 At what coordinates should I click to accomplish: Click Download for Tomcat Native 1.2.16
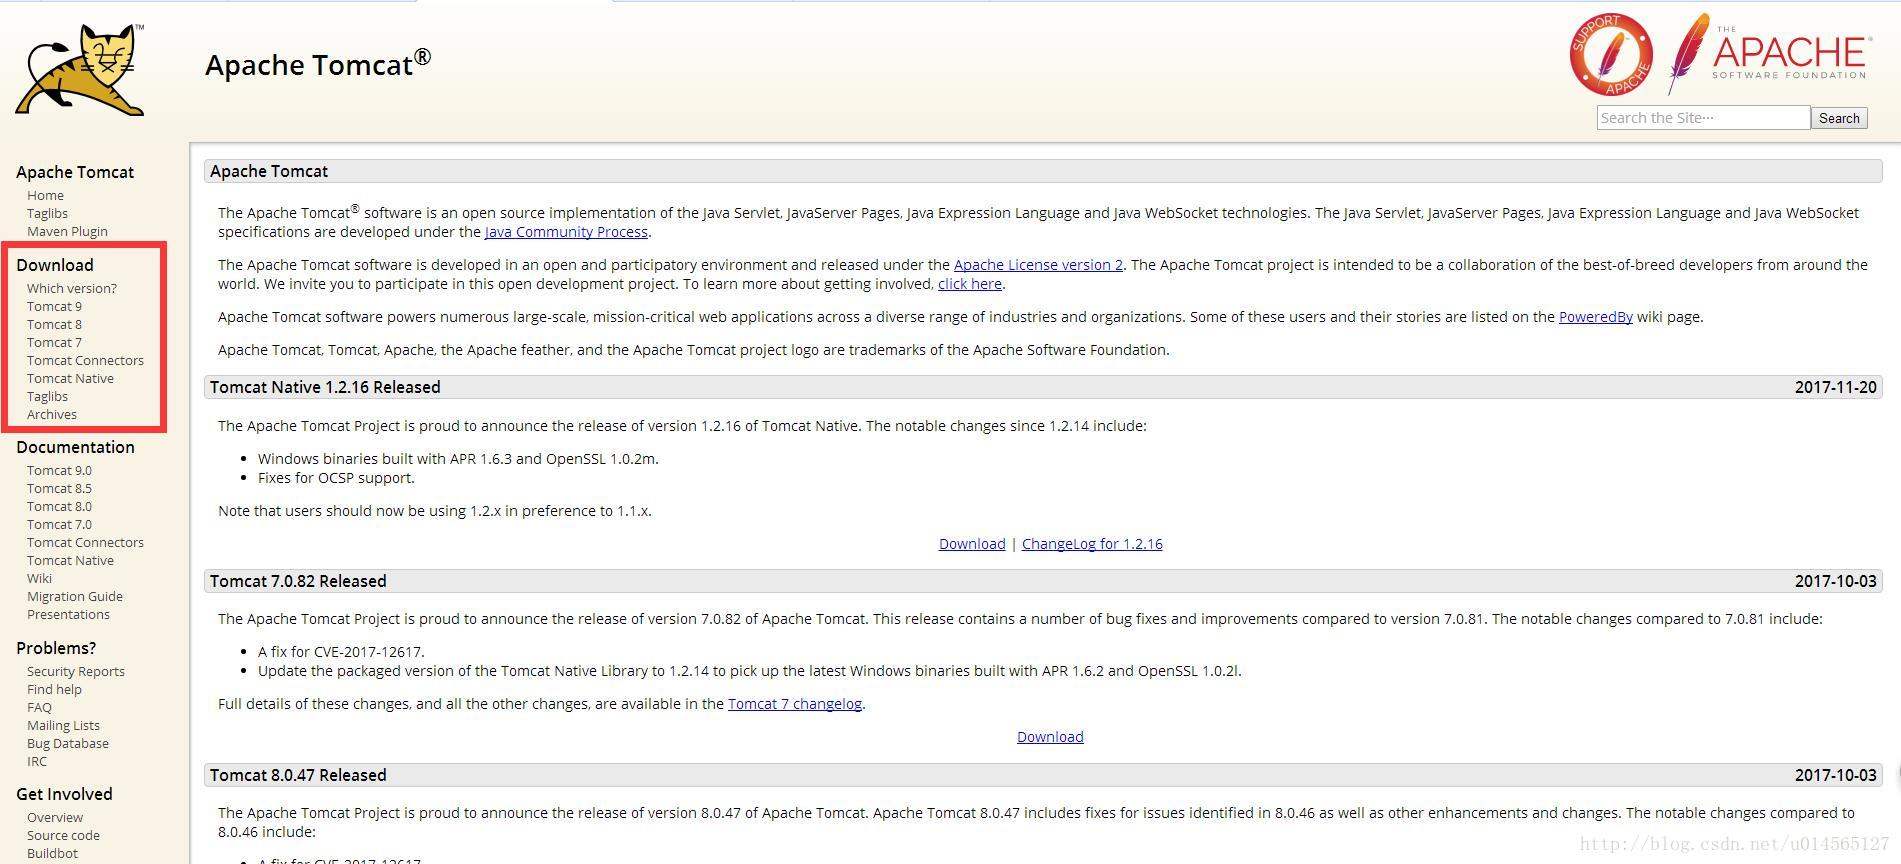(972, 544)
